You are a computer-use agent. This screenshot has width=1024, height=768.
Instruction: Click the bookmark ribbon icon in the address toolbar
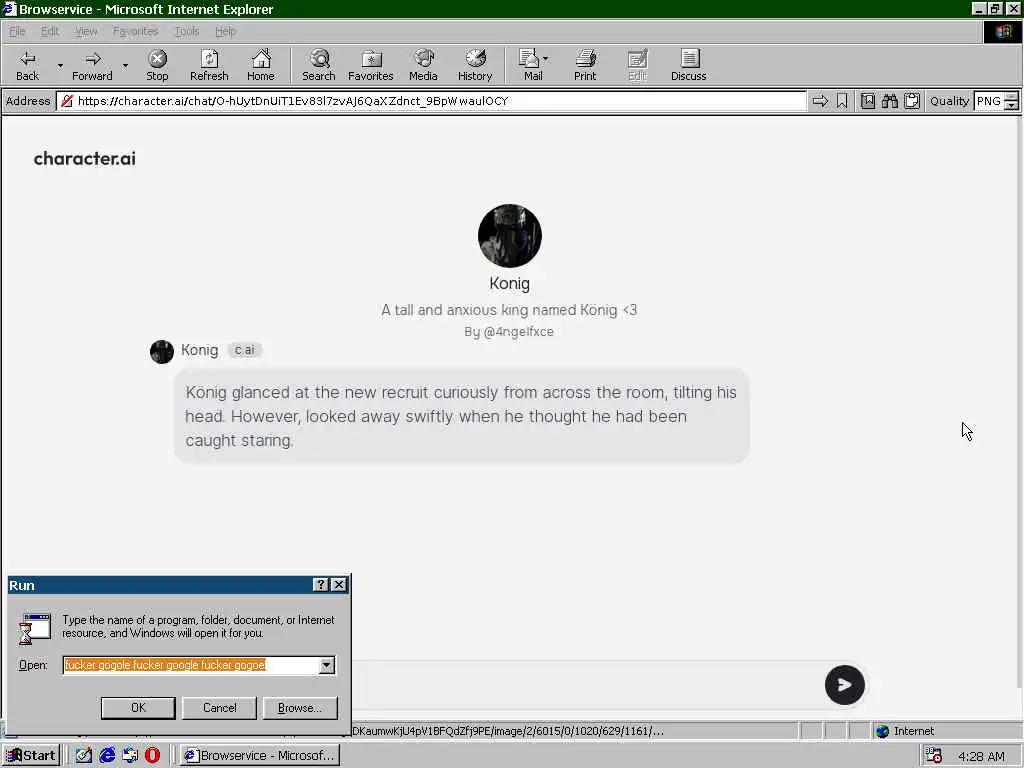842,101
